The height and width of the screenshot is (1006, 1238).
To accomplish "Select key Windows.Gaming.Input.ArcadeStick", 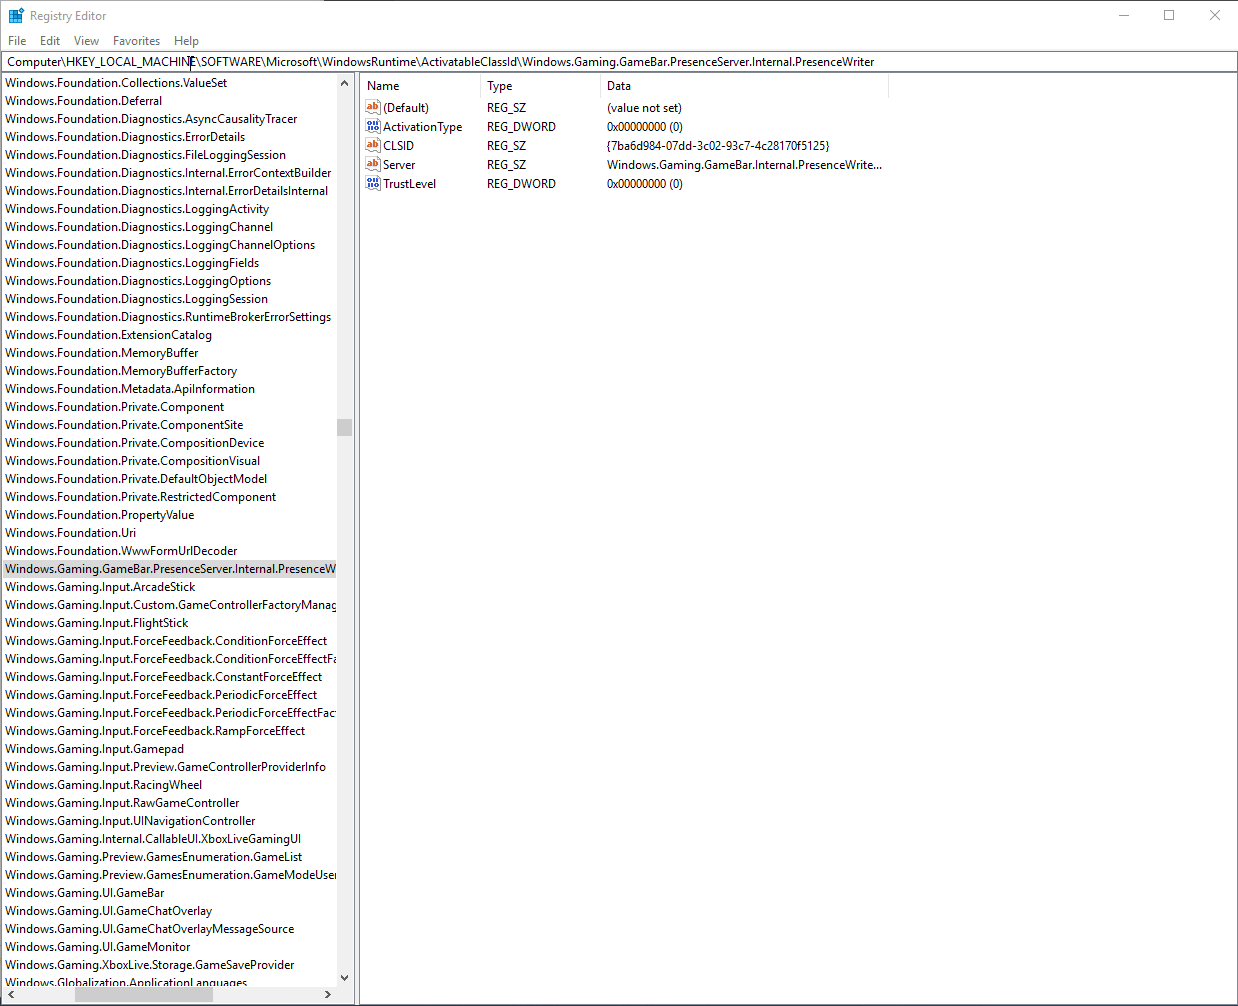I will 100,587.
